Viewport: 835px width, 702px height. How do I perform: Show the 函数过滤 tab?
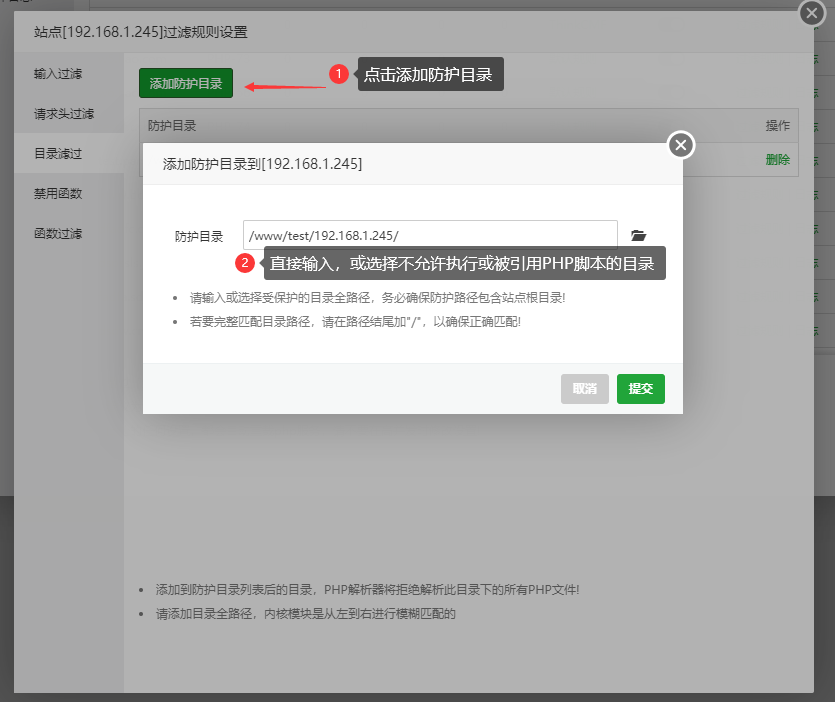point(58,234)
